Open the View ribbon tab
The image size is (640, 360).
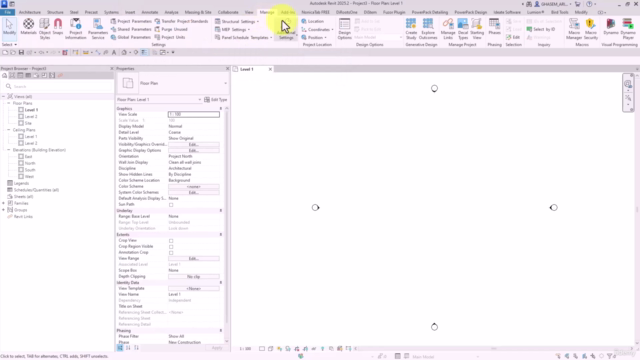click(x=249, y=12)
